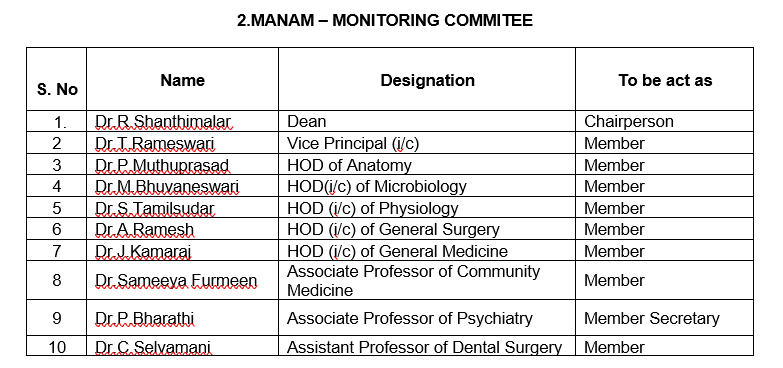Click 'HOD (i/c) of Physiology' text
This screenshot has height=368, width=783.
pos(373,208)
